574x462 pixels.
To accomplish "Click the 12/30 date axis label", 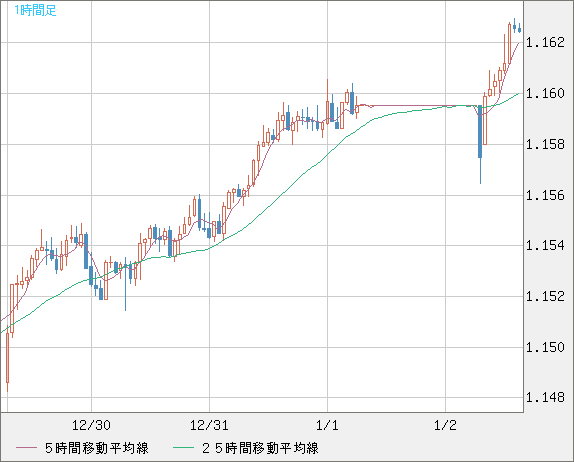I will point(91,425).
